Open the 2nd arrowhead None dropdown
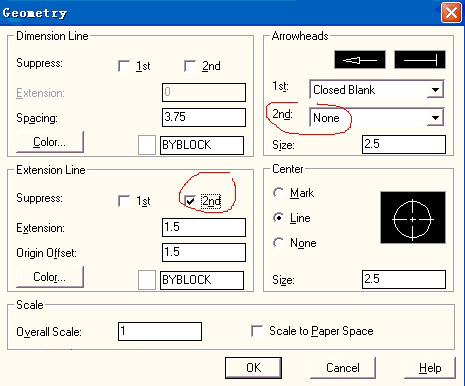 377,117
